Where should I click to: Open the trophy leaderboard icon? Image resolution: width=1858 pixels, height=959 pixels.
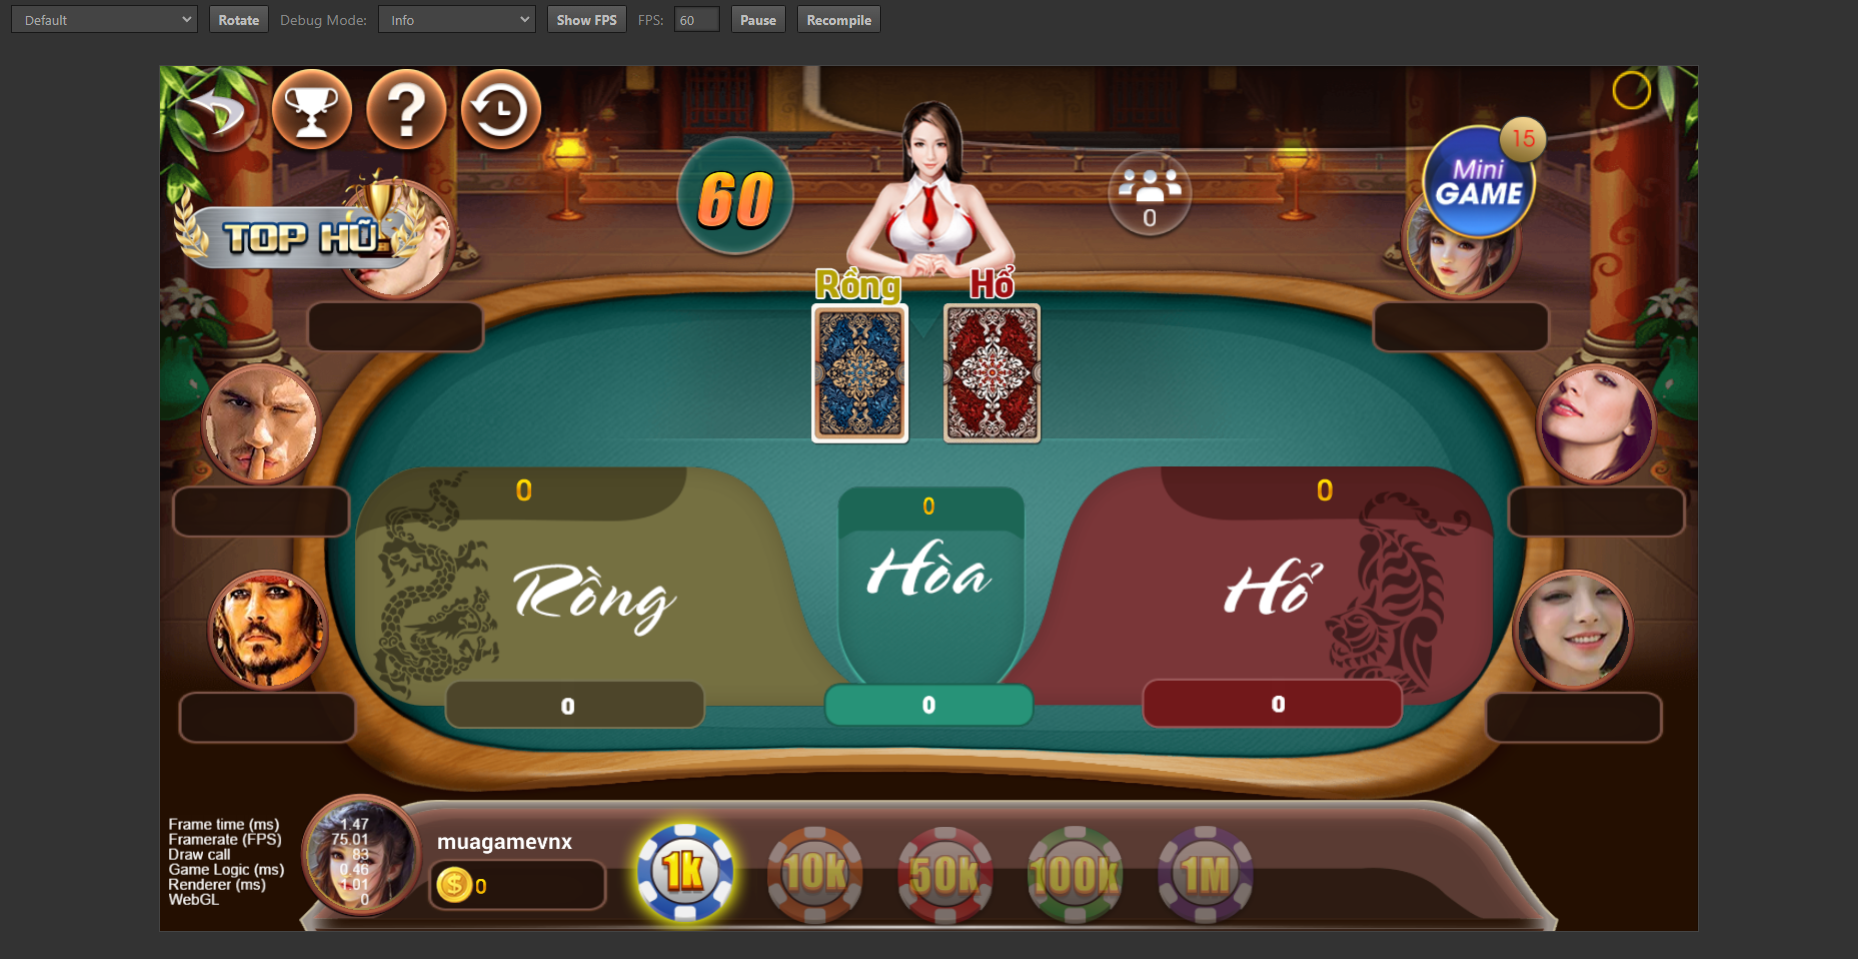pos(312,109)
